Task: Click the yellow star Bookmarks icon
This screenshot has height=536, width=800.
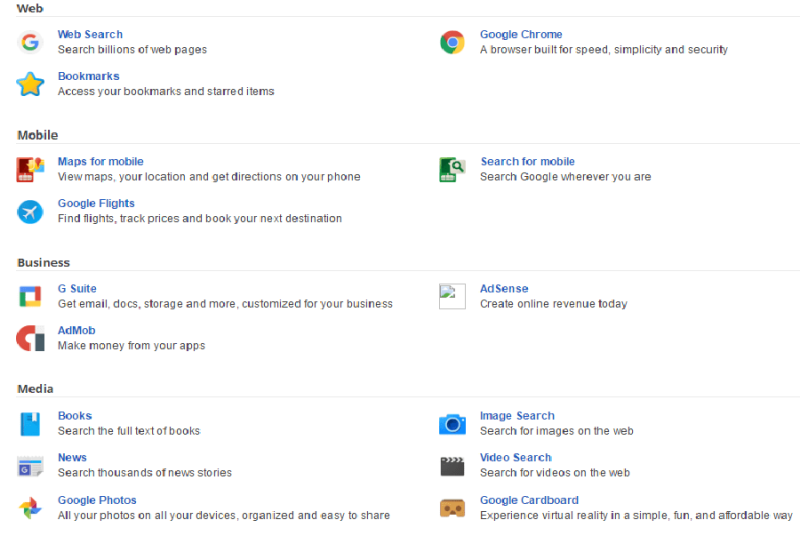Action: coord(30,84)
